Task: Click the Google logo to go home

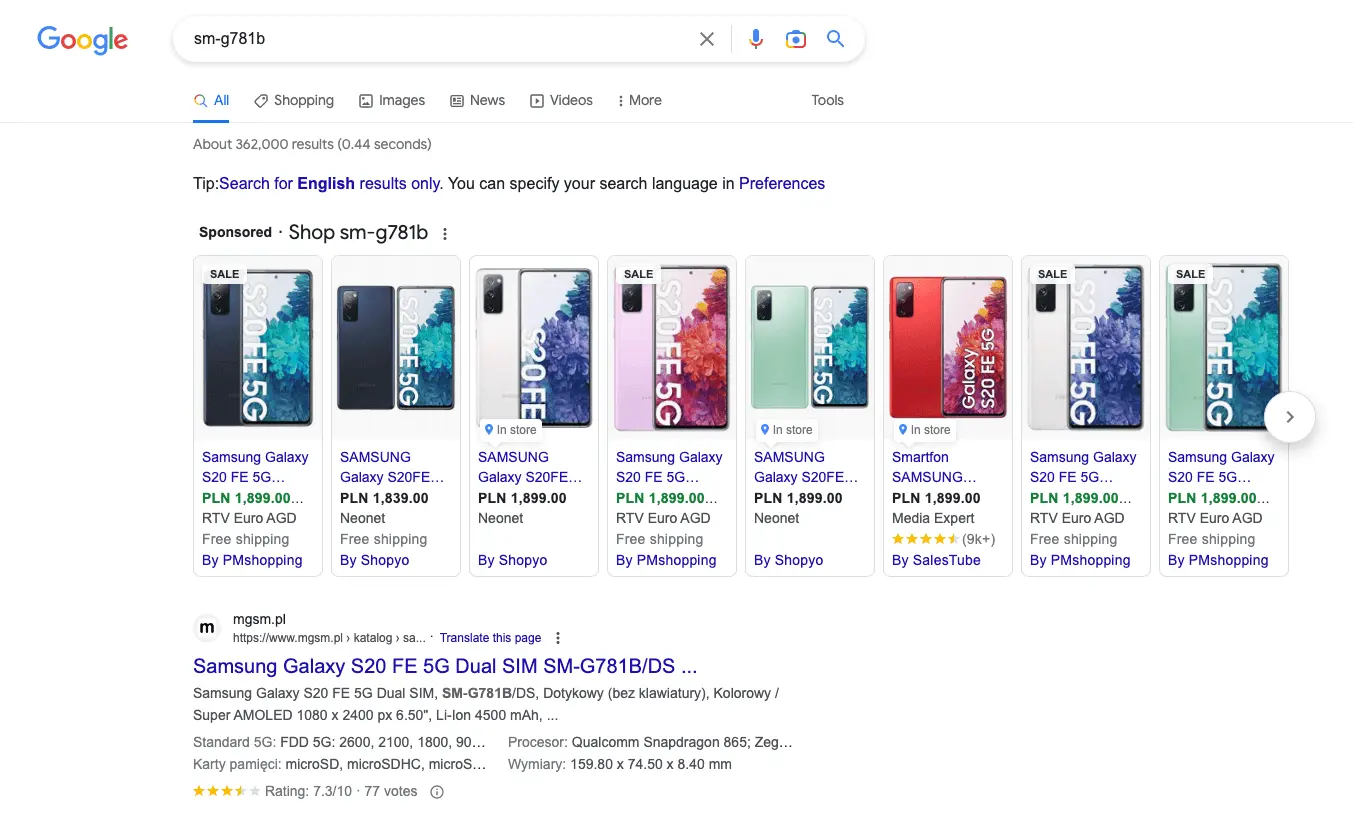Action: point(82,40)
